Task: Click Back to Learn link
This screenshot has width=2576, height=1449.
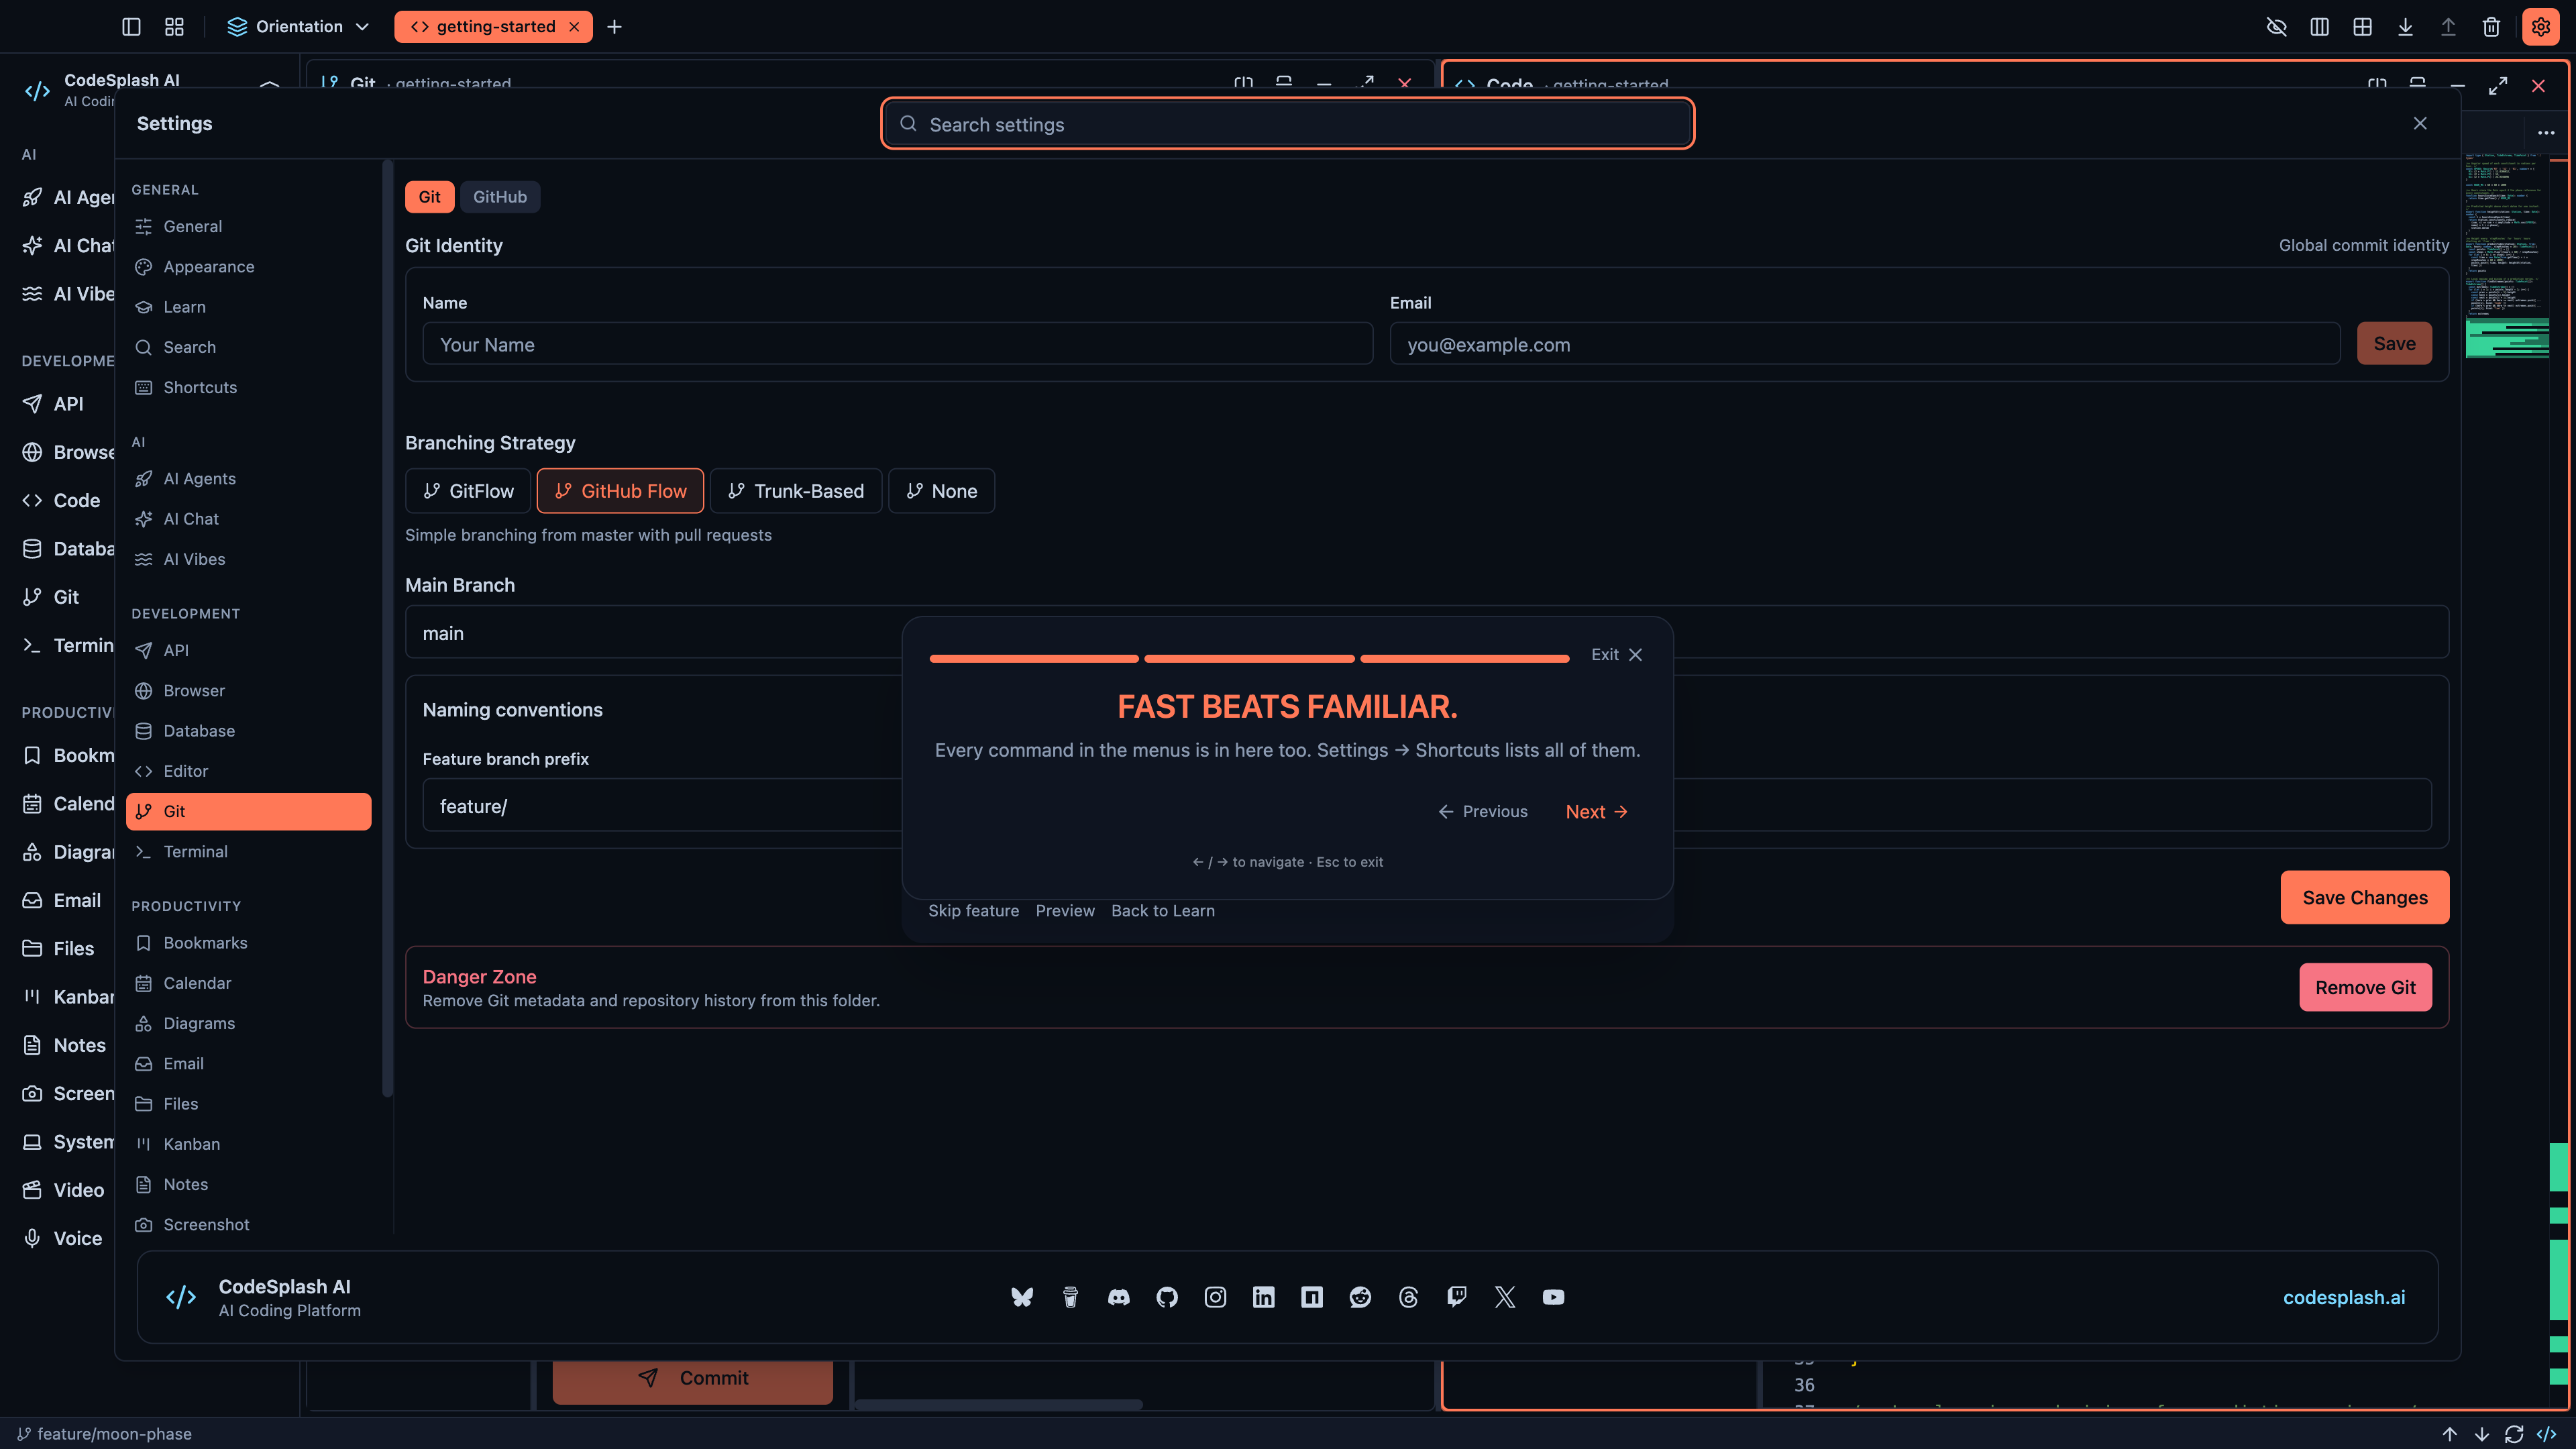Action: (x=1163, y=911)
